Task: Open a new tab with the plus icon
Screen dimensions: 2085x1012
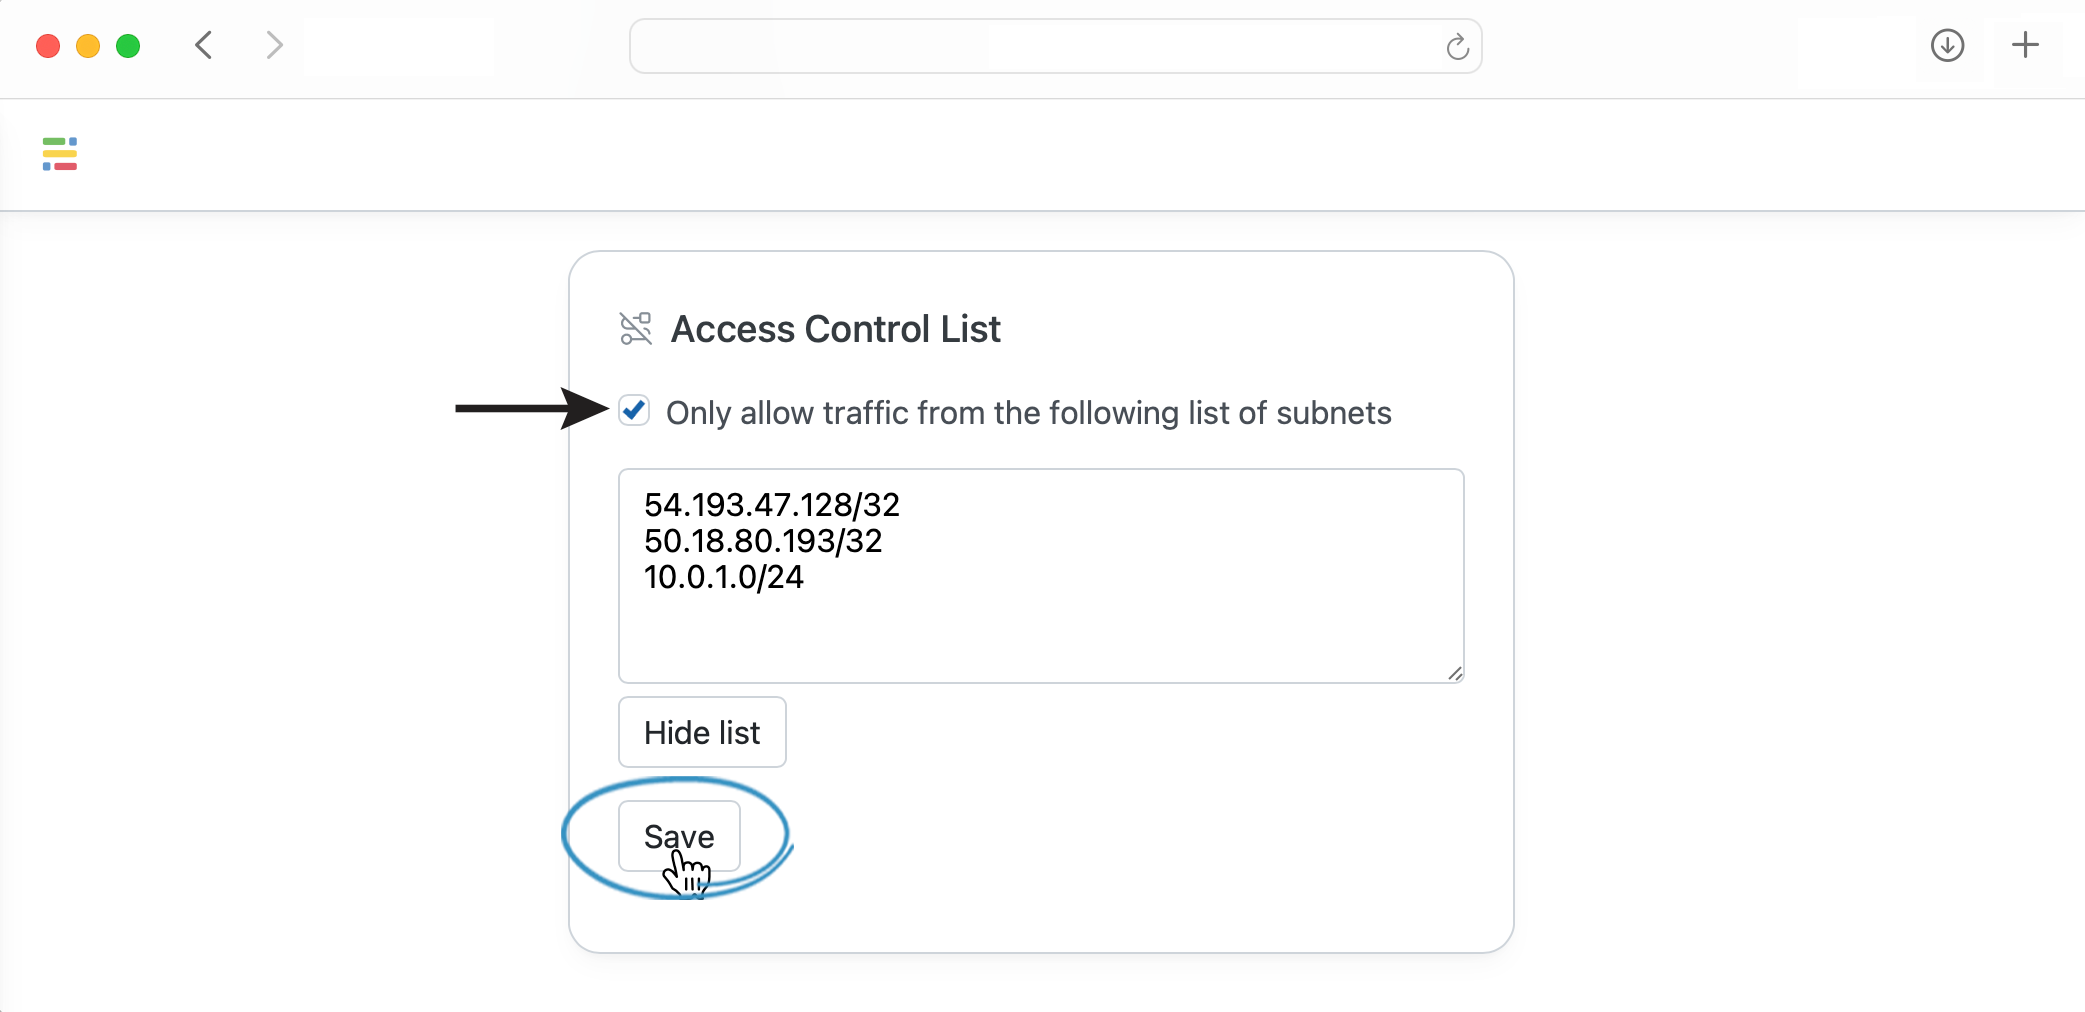Action: point(2025,45)
